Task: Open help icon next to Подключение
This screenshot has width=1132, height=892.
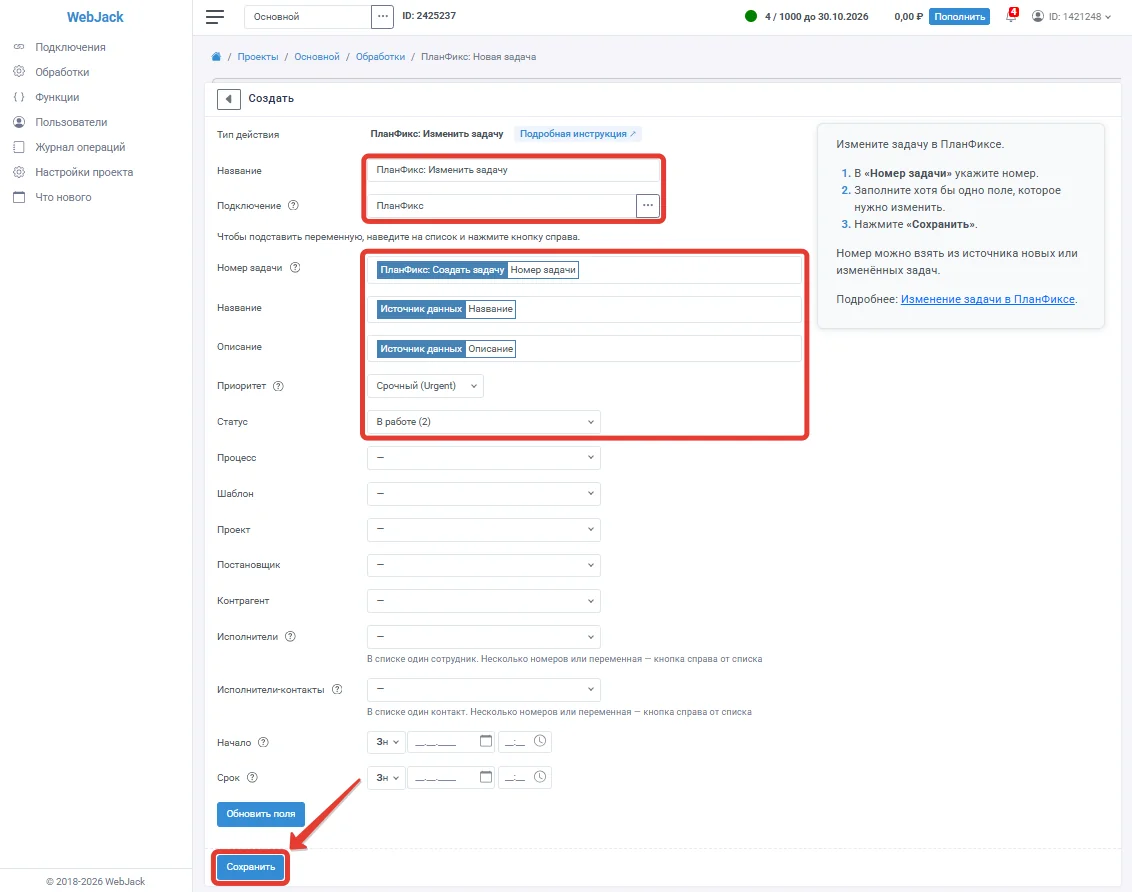Action: pos(293,206)
